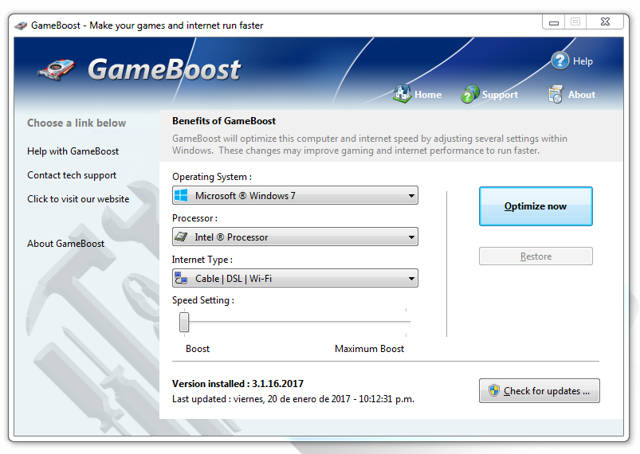Click Contact tech support link
Image resolution: width=640 pixels, height=454 pixels.
tap(72, 175)
